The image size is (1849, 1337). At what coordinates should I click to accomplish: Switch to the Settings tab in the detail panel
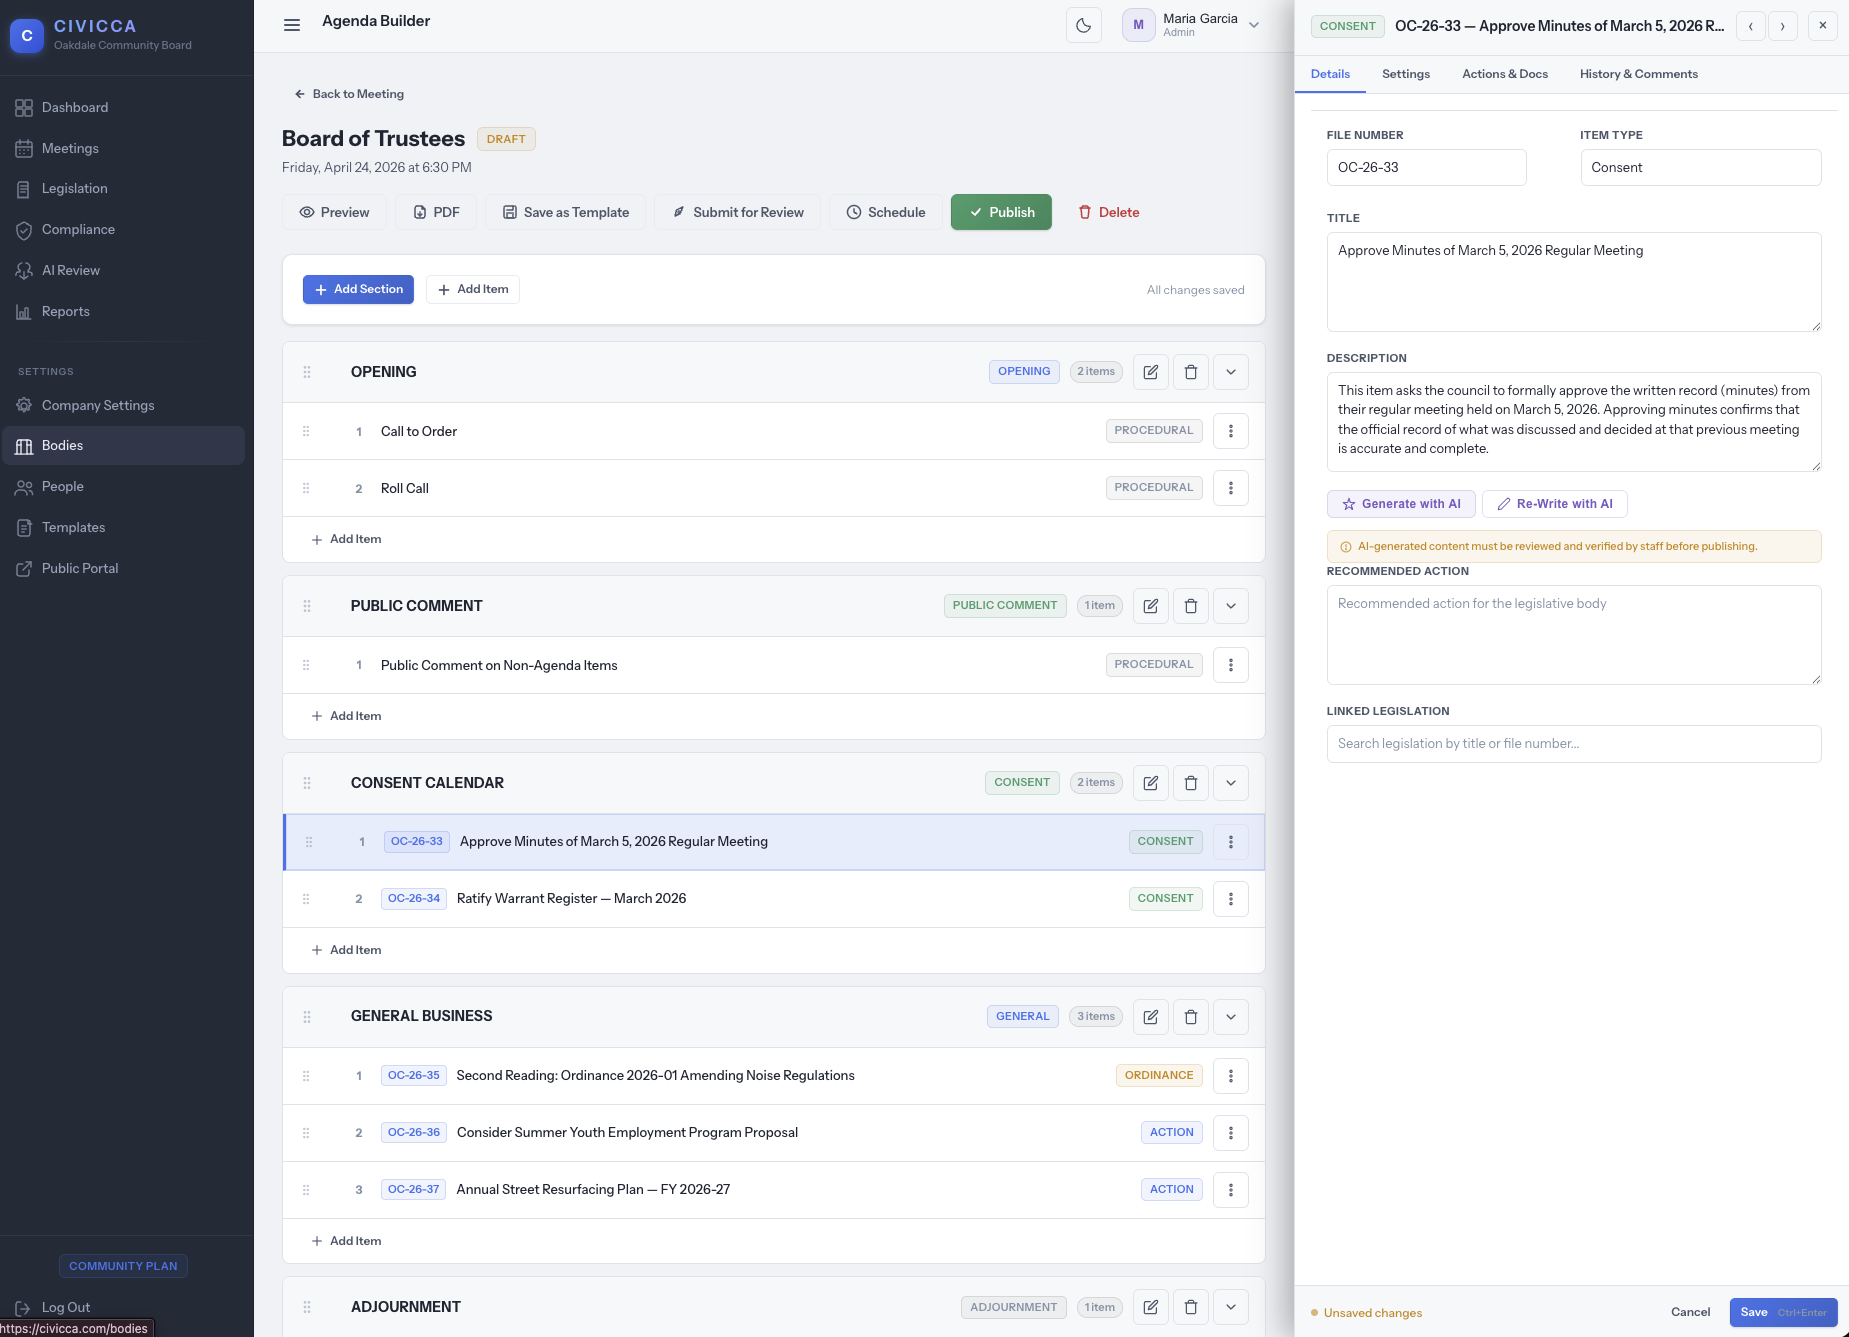1405,73
